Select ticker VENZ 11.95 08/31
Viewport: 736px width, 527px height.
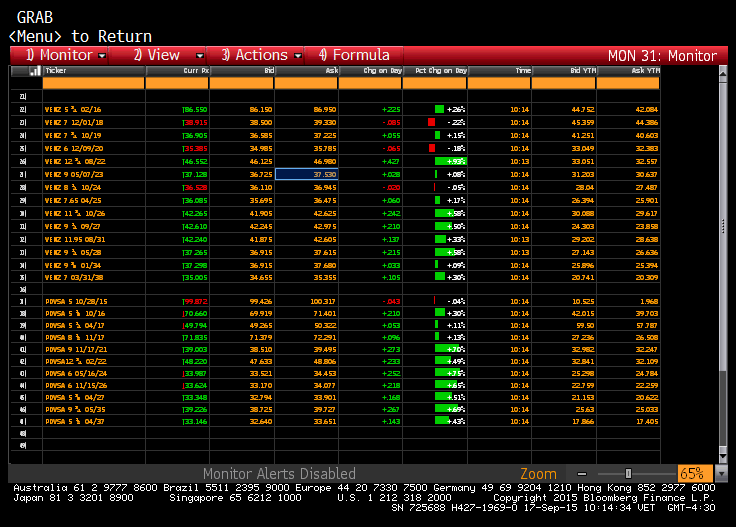coord(75,239)
